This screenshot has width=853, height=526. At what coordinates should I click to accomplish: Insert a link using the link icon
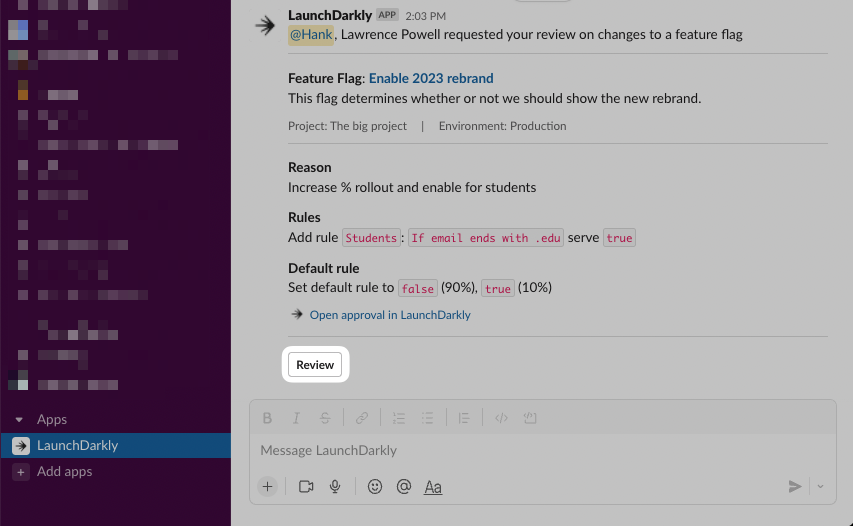coord(363,418)
